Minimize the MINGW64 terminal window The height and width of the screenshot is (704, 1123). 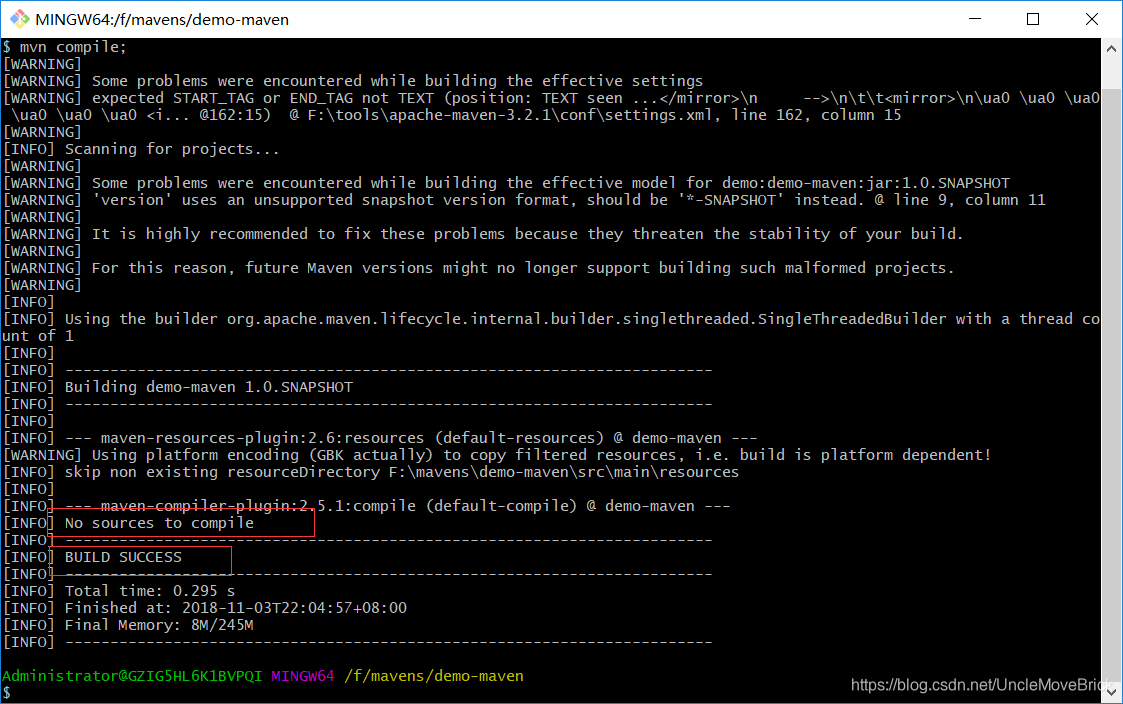[975, 19]
